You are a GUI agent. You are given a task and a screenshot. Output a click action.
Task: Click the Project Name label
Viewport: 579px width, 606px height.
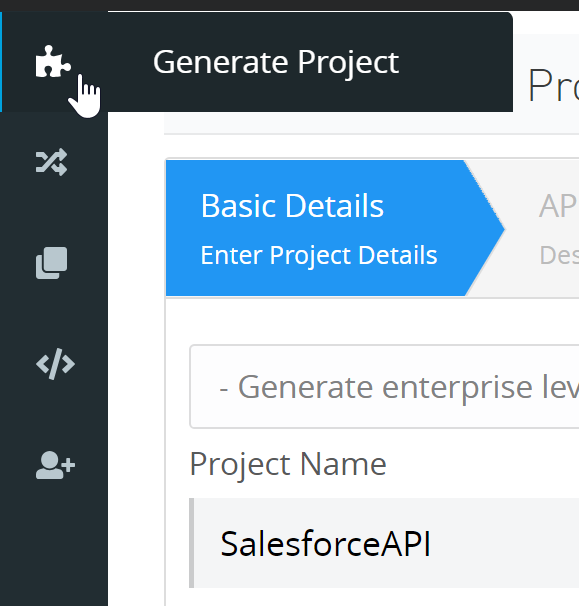(x=288, y=464)
